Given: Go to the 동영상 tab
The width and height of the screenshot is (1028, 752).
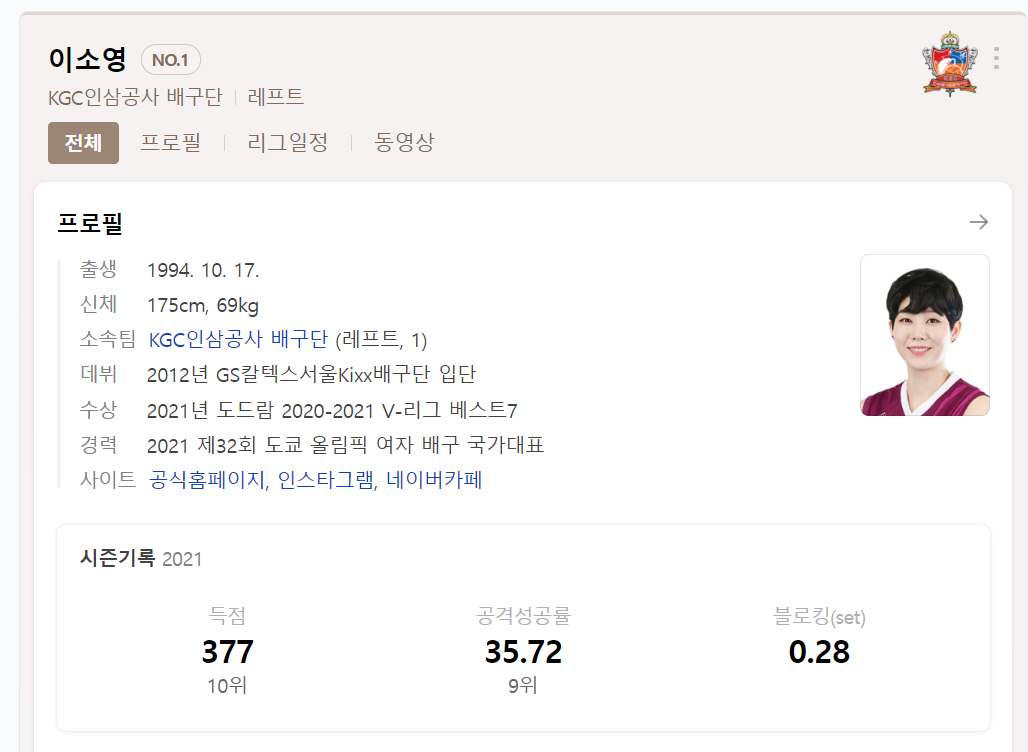Looking at the screenshot, I should (x=404, y=142).
